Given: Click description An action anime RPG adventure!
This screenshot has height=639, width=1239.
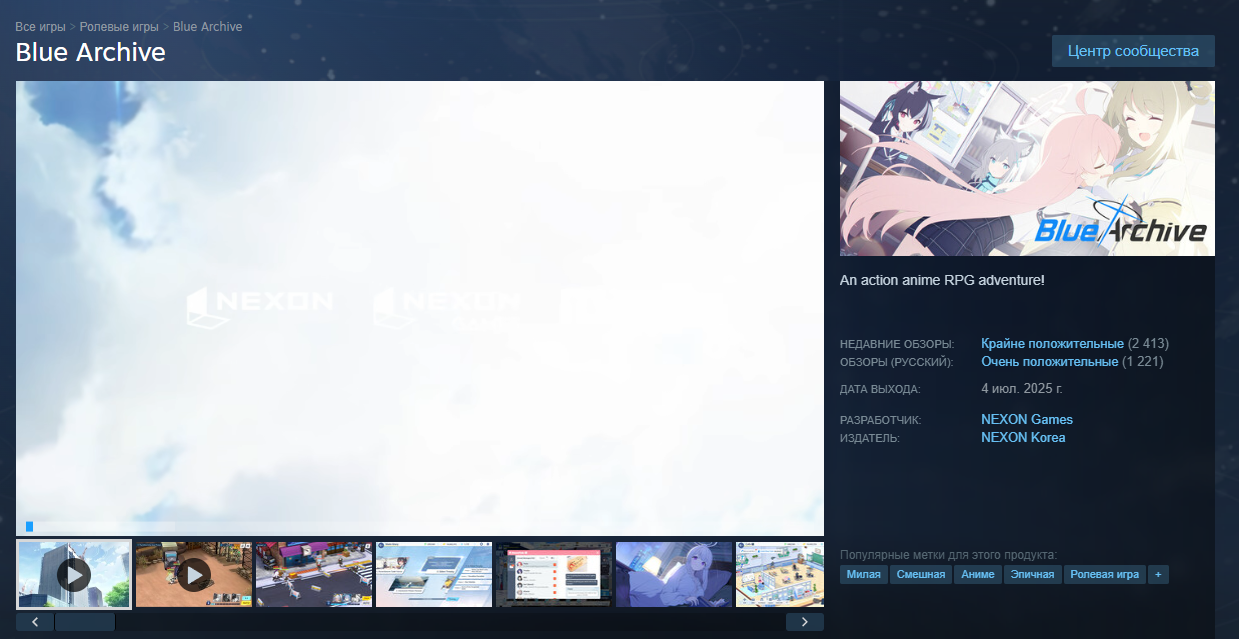Looking at the screenshot, I should (x=942, y=280).
